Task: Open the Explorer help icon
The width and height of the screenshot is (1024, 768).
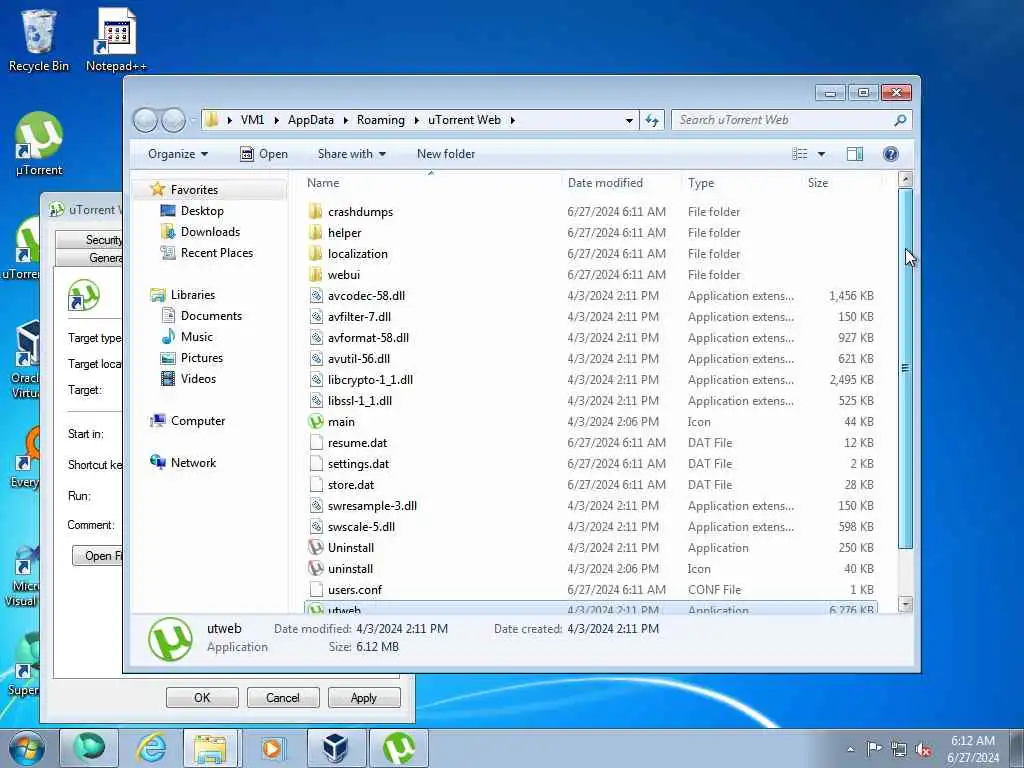Action: pyautogui.click(x=890, y=154)
